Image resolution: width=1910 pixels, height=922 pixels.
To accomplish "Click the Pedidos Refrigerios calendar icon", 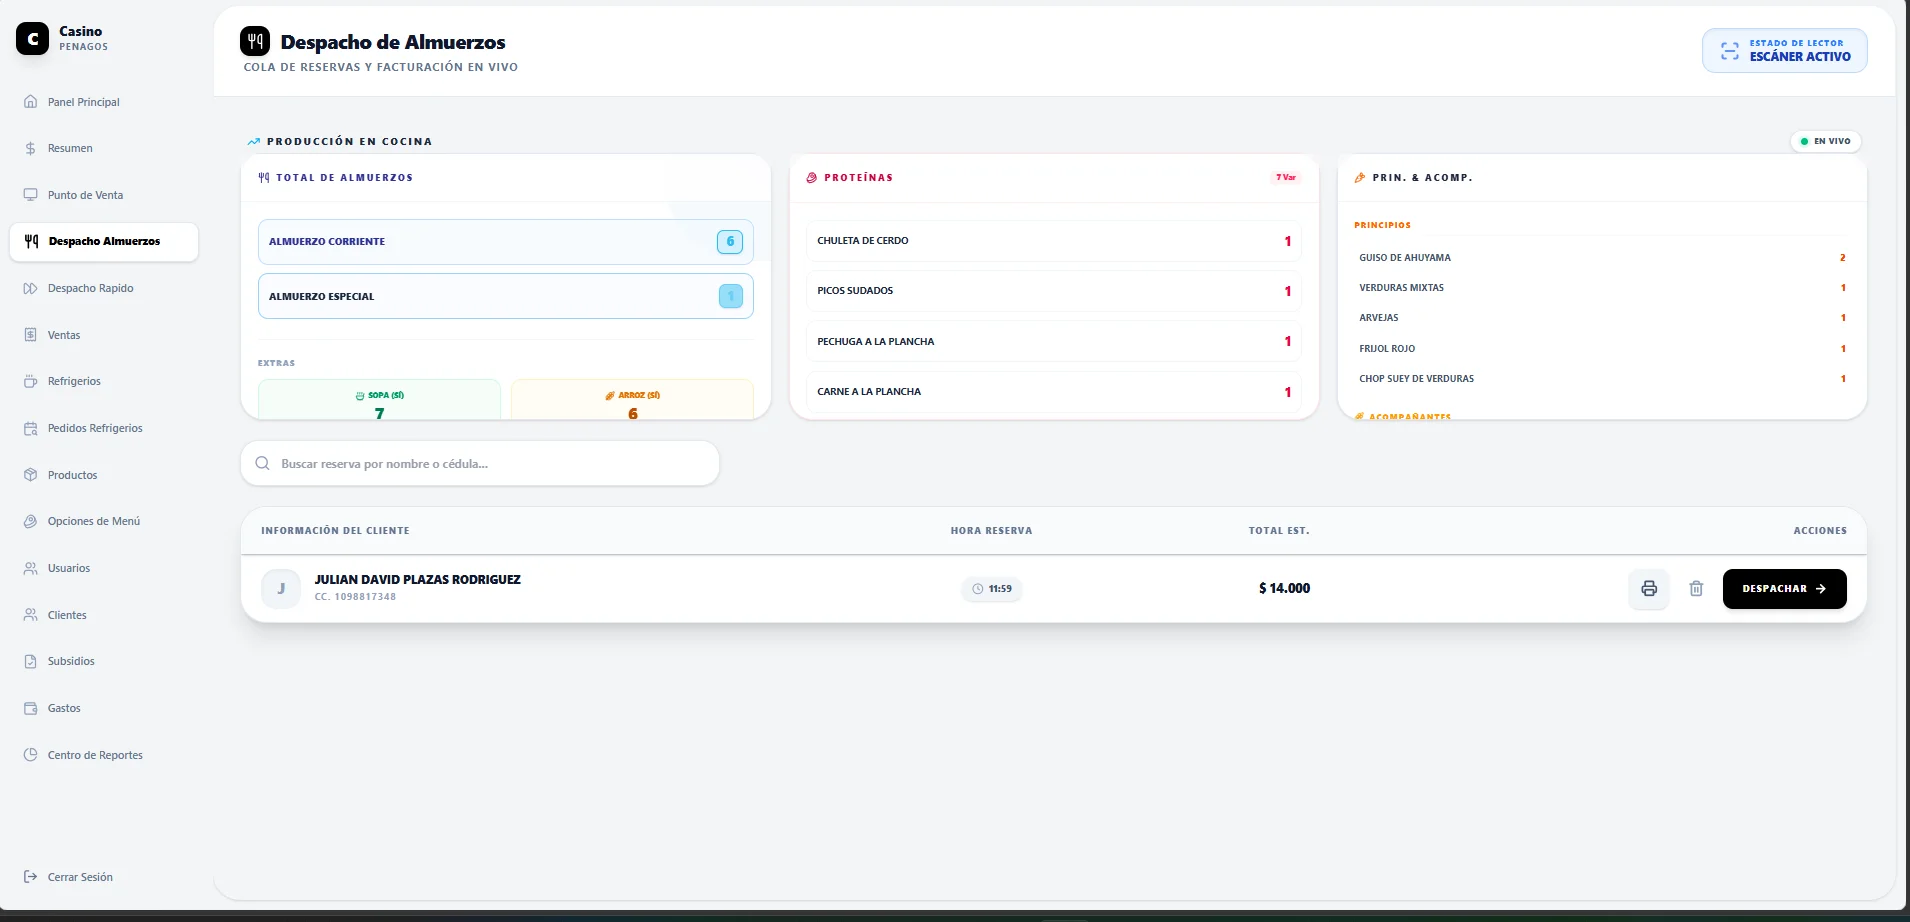I will pos(31,428).
